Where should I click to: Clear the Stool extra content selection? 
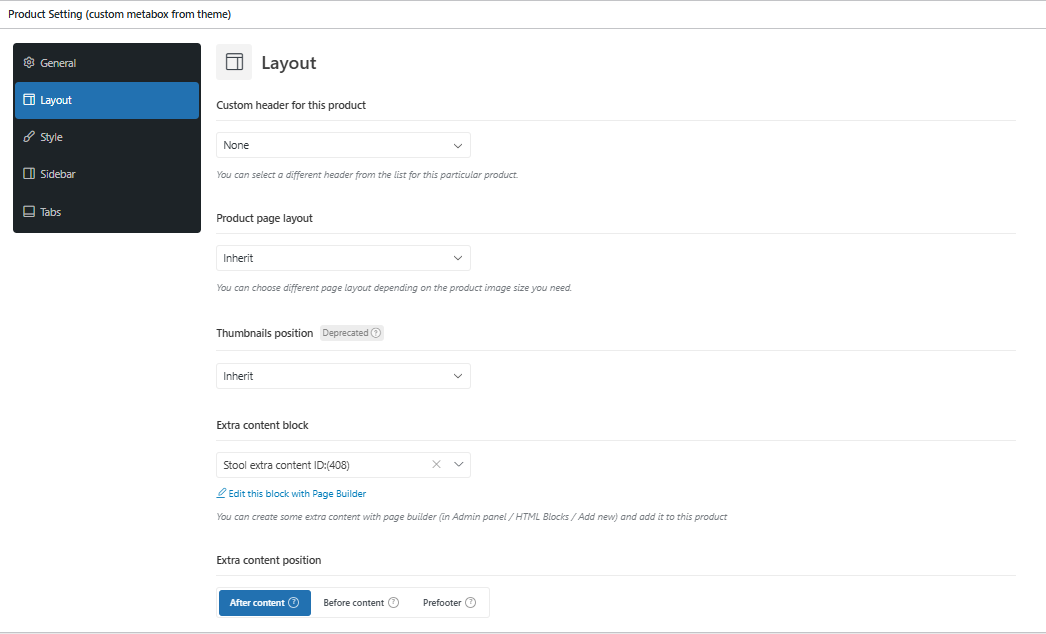click(x=436, y=464)
